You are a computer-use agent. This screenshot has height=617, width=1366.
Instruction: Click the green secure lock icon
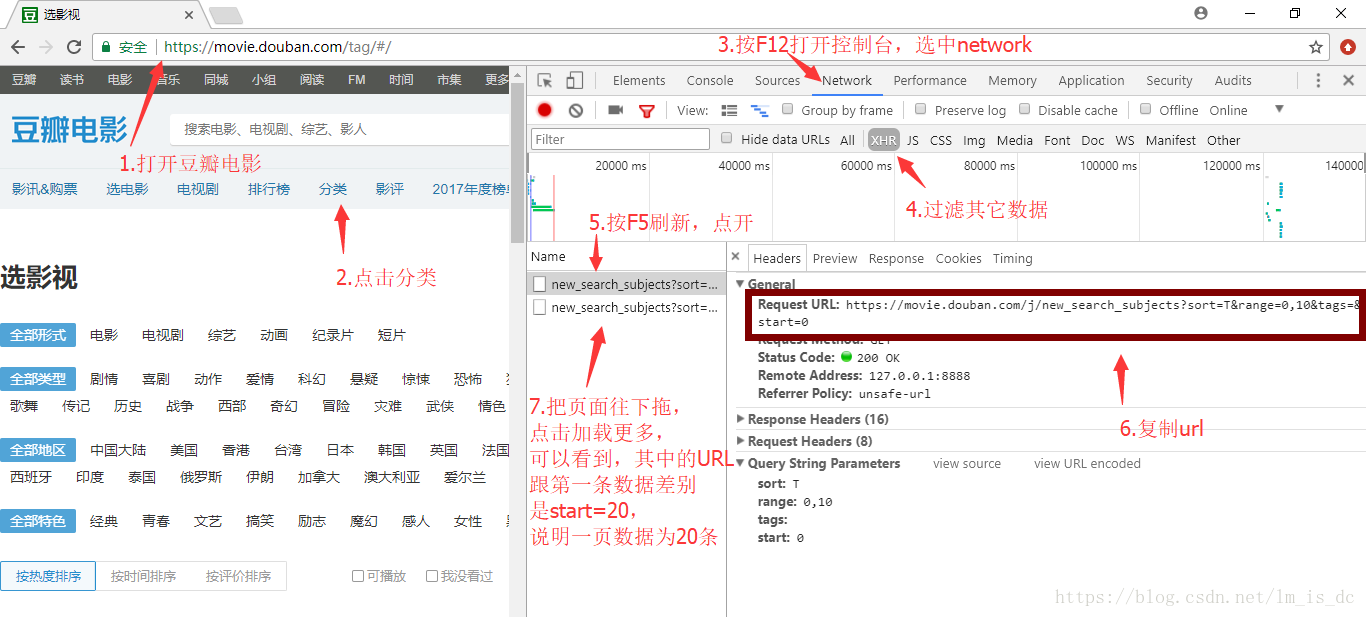click(106, 47)
